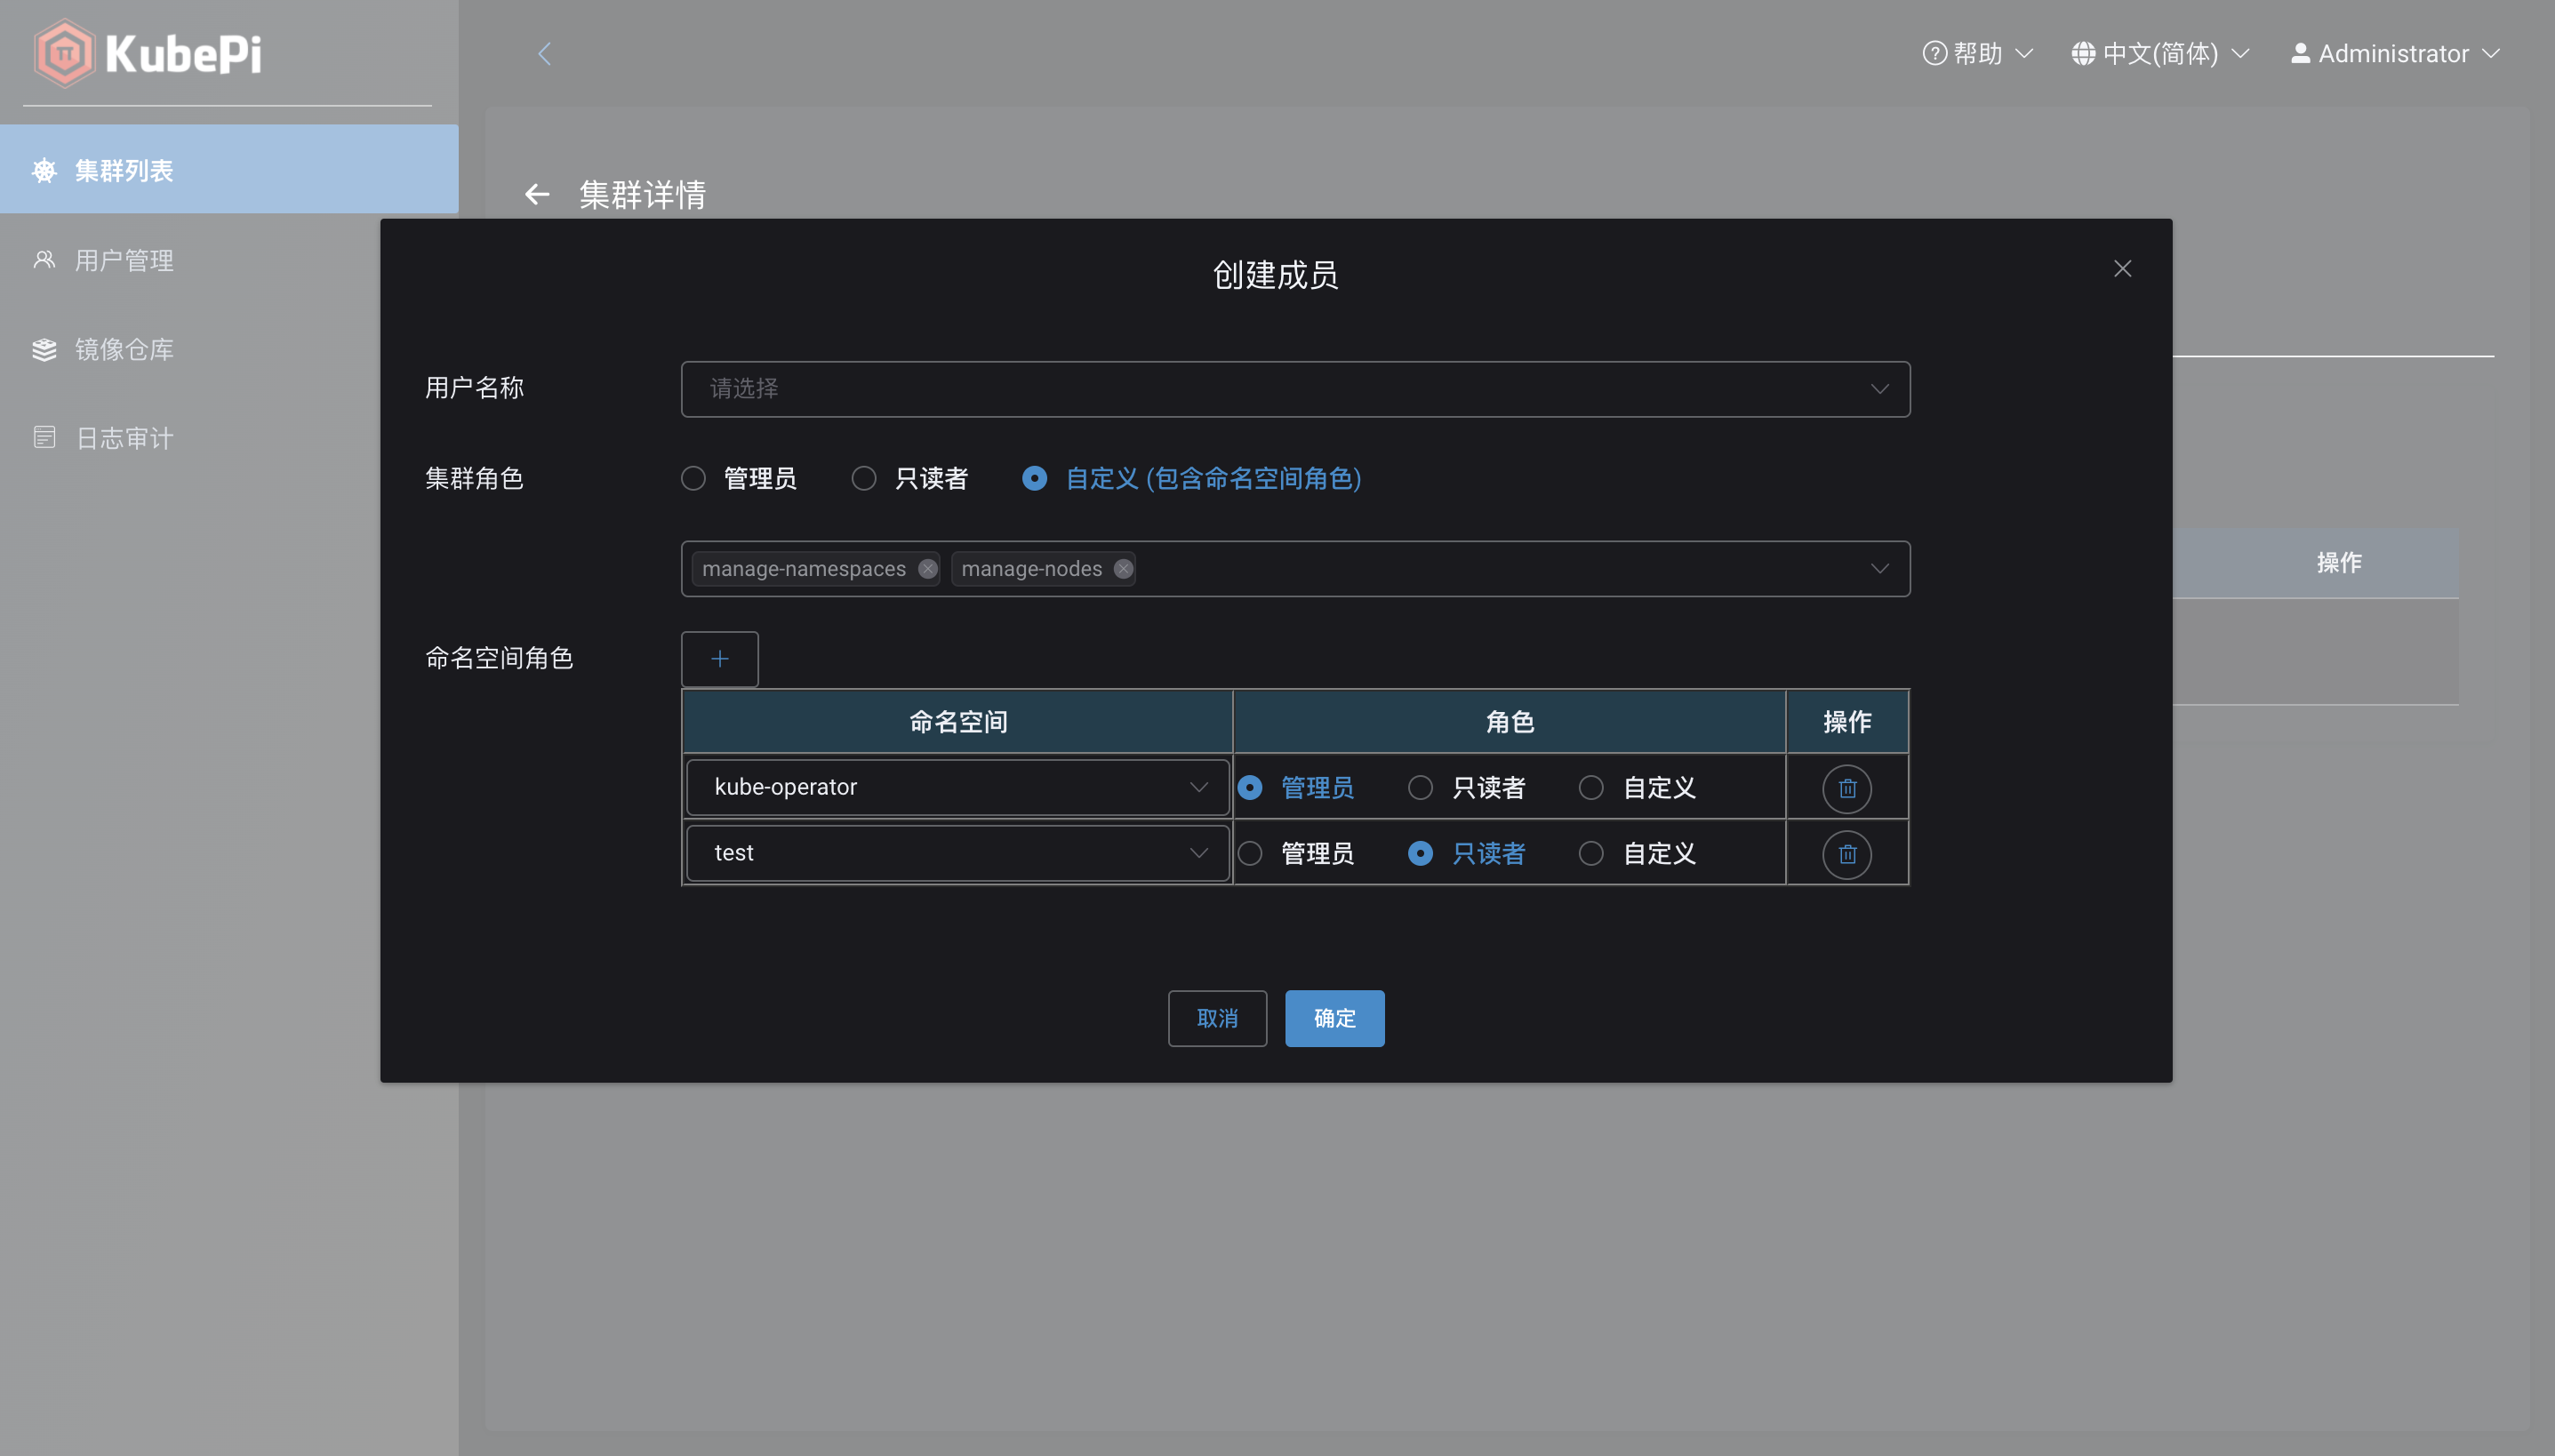Viewport: 2555px width, 1456px height.
Task: Delete the kube-operator namespace role row
Action: tap(1846, 788)
